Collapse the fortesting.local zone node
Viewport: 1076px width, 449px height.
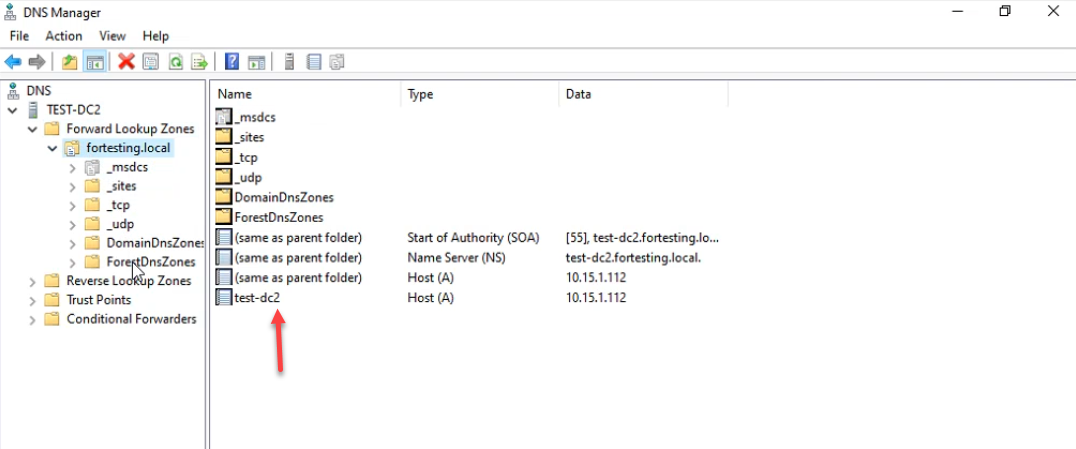pos(52,148)
